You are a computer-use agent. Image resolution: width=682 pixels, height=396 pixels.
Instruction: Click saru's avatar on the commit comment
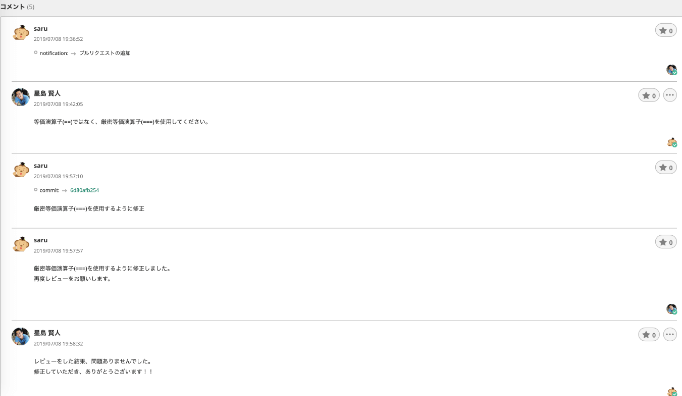click(x=20, y=170)
